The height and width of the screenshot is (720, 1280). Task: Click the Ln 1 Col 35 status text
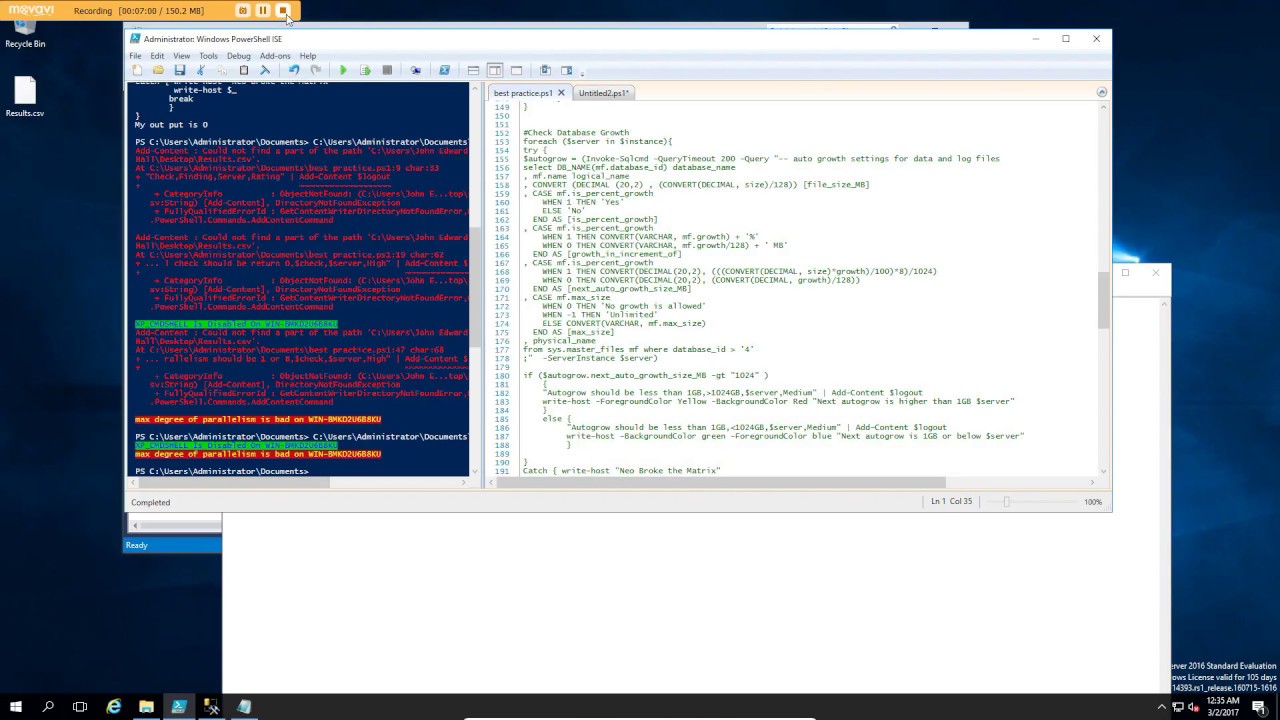click(951, 502)
